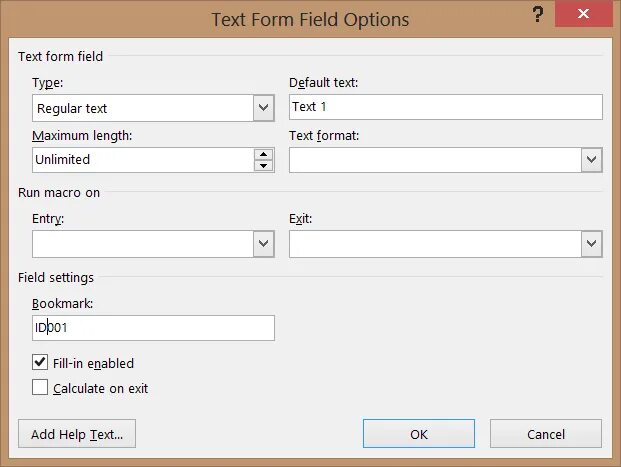Open the Type dropdown arrow
The height and width of the screenshot is (467, 621).
pos(264,107)
